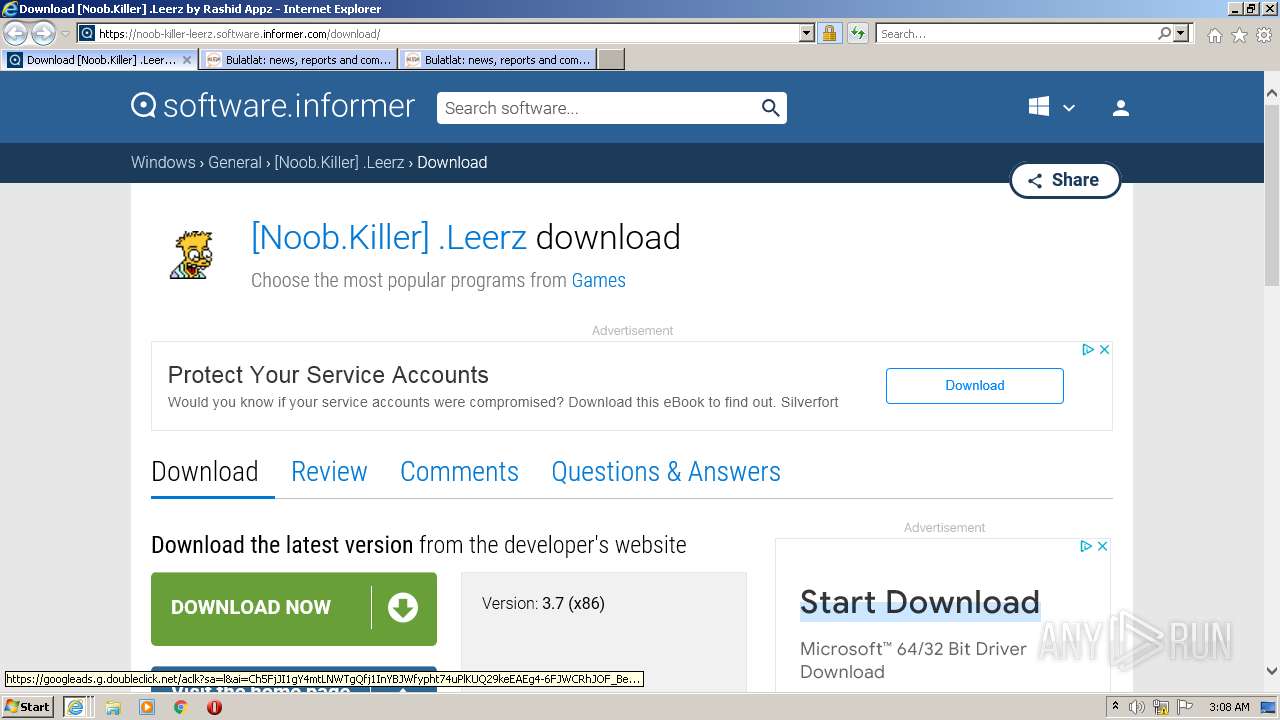The height and width of the screenshot is (720, 1280).
Task: Click the AdChoices icon on Start Download ad
Action: pos(1086,546)
